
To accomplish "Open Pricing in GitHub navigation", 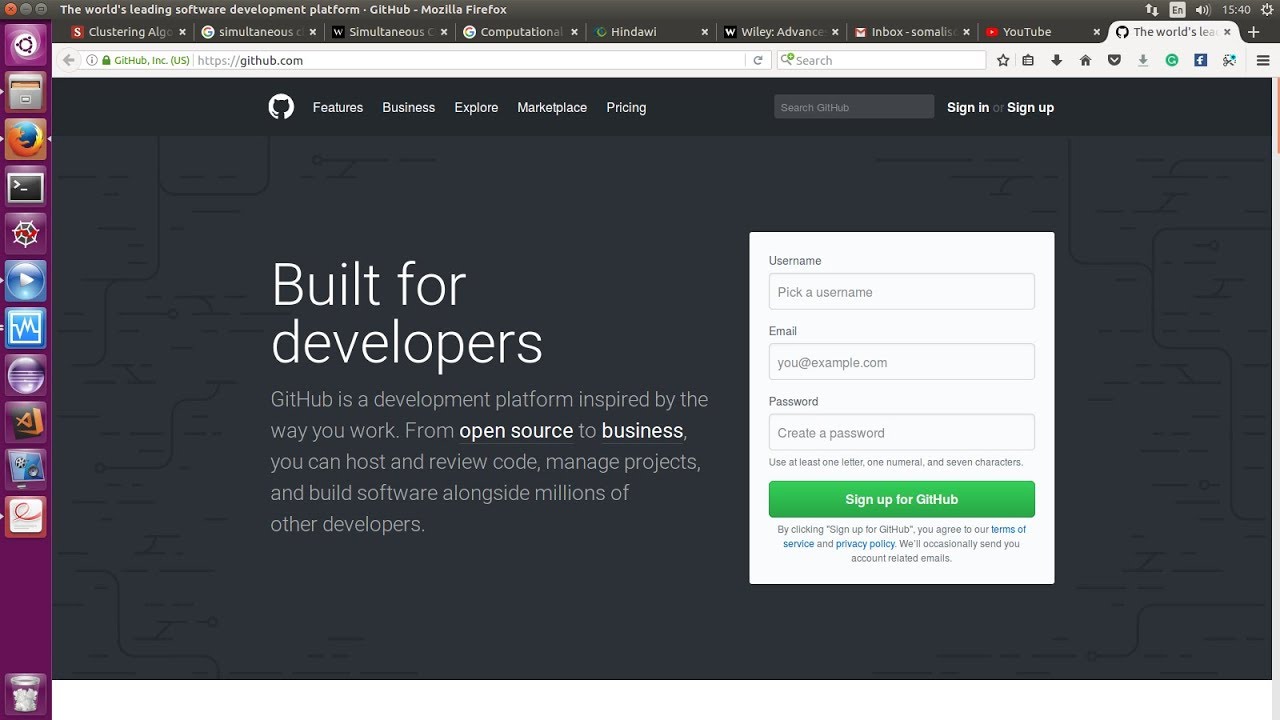I will tap(626, 107).
